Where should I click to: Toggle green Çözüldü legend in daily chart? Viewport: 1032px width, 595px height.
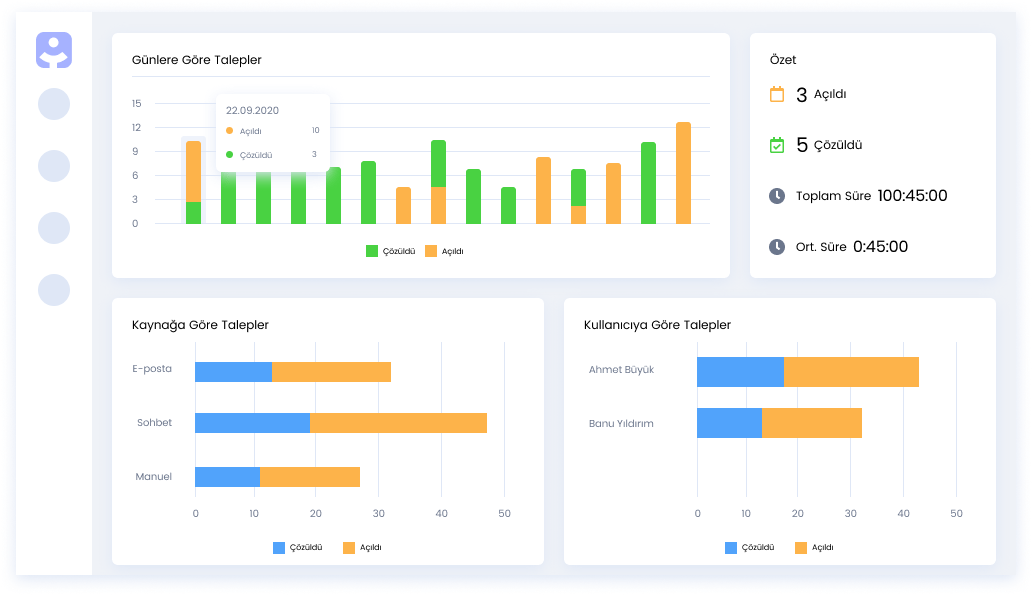click(x=372, y=251)
